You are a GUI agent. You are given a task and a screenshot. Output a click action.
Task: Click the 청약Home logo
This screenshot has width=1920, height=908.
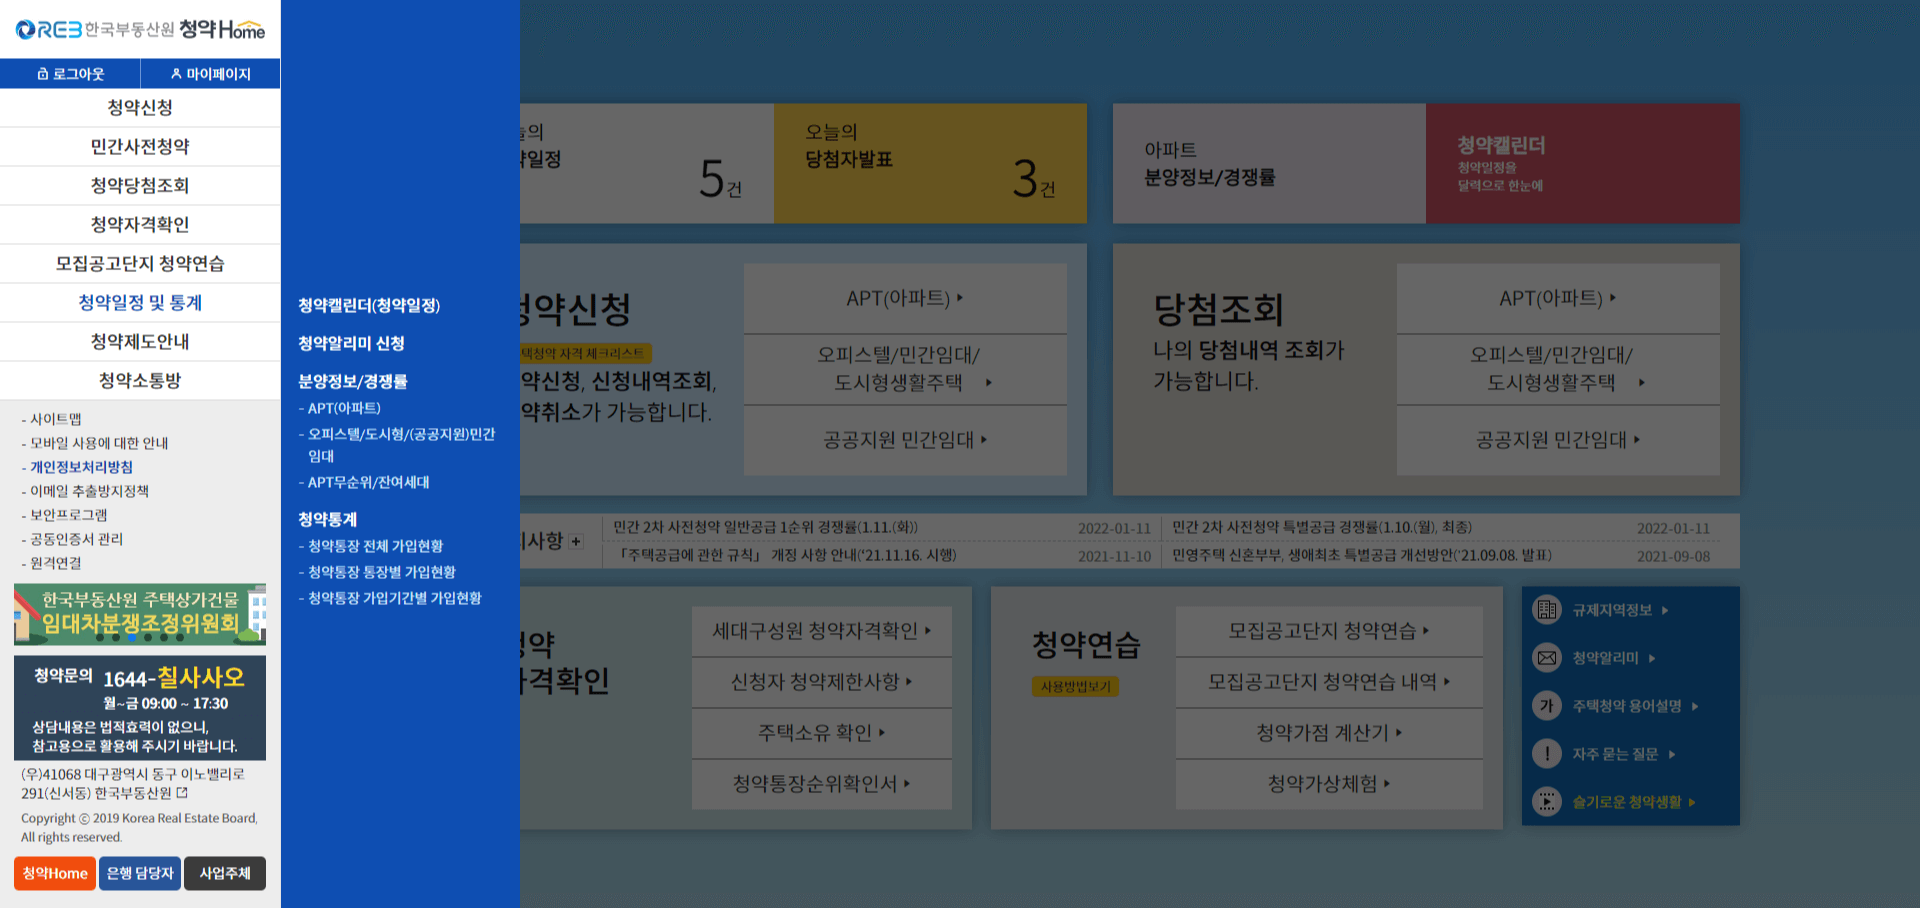point(140,29)
